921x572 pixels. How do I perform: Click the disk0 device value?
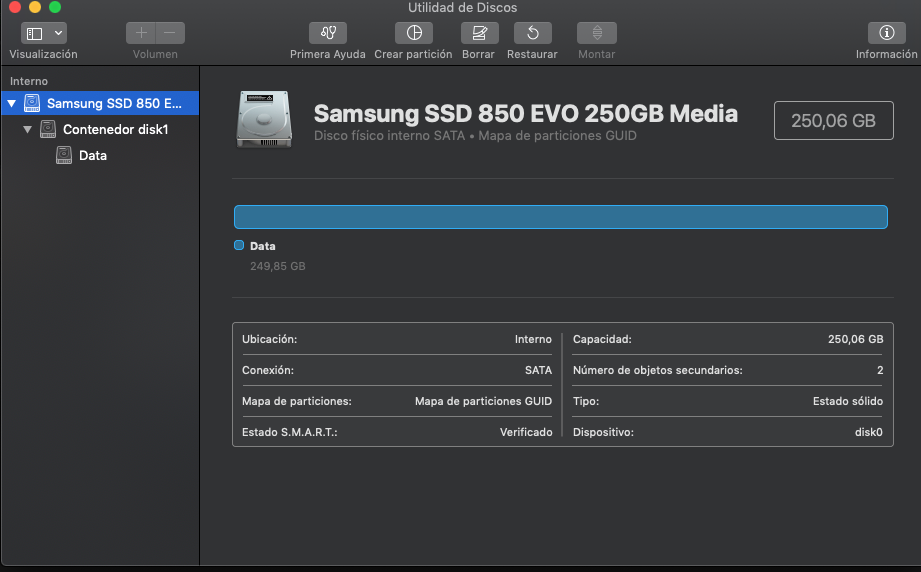pos(869,432)
